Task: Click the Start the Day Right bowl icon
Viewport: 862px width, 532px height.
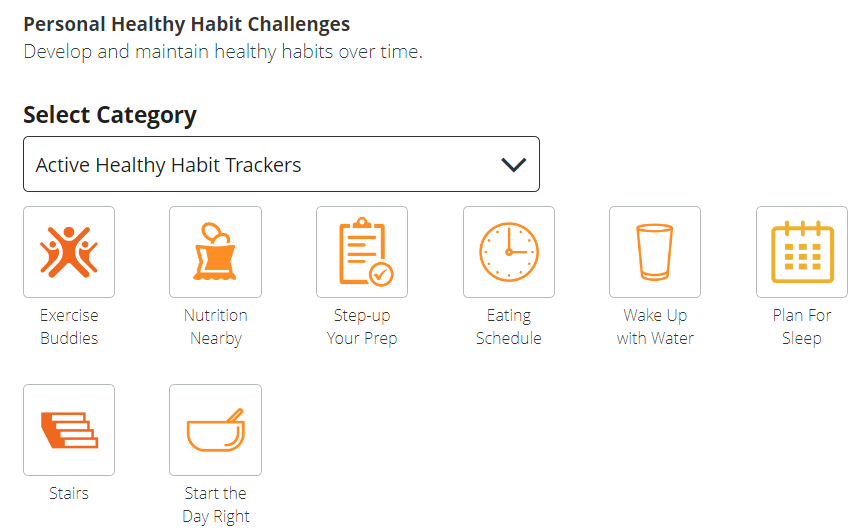Action: pos(215,430)
